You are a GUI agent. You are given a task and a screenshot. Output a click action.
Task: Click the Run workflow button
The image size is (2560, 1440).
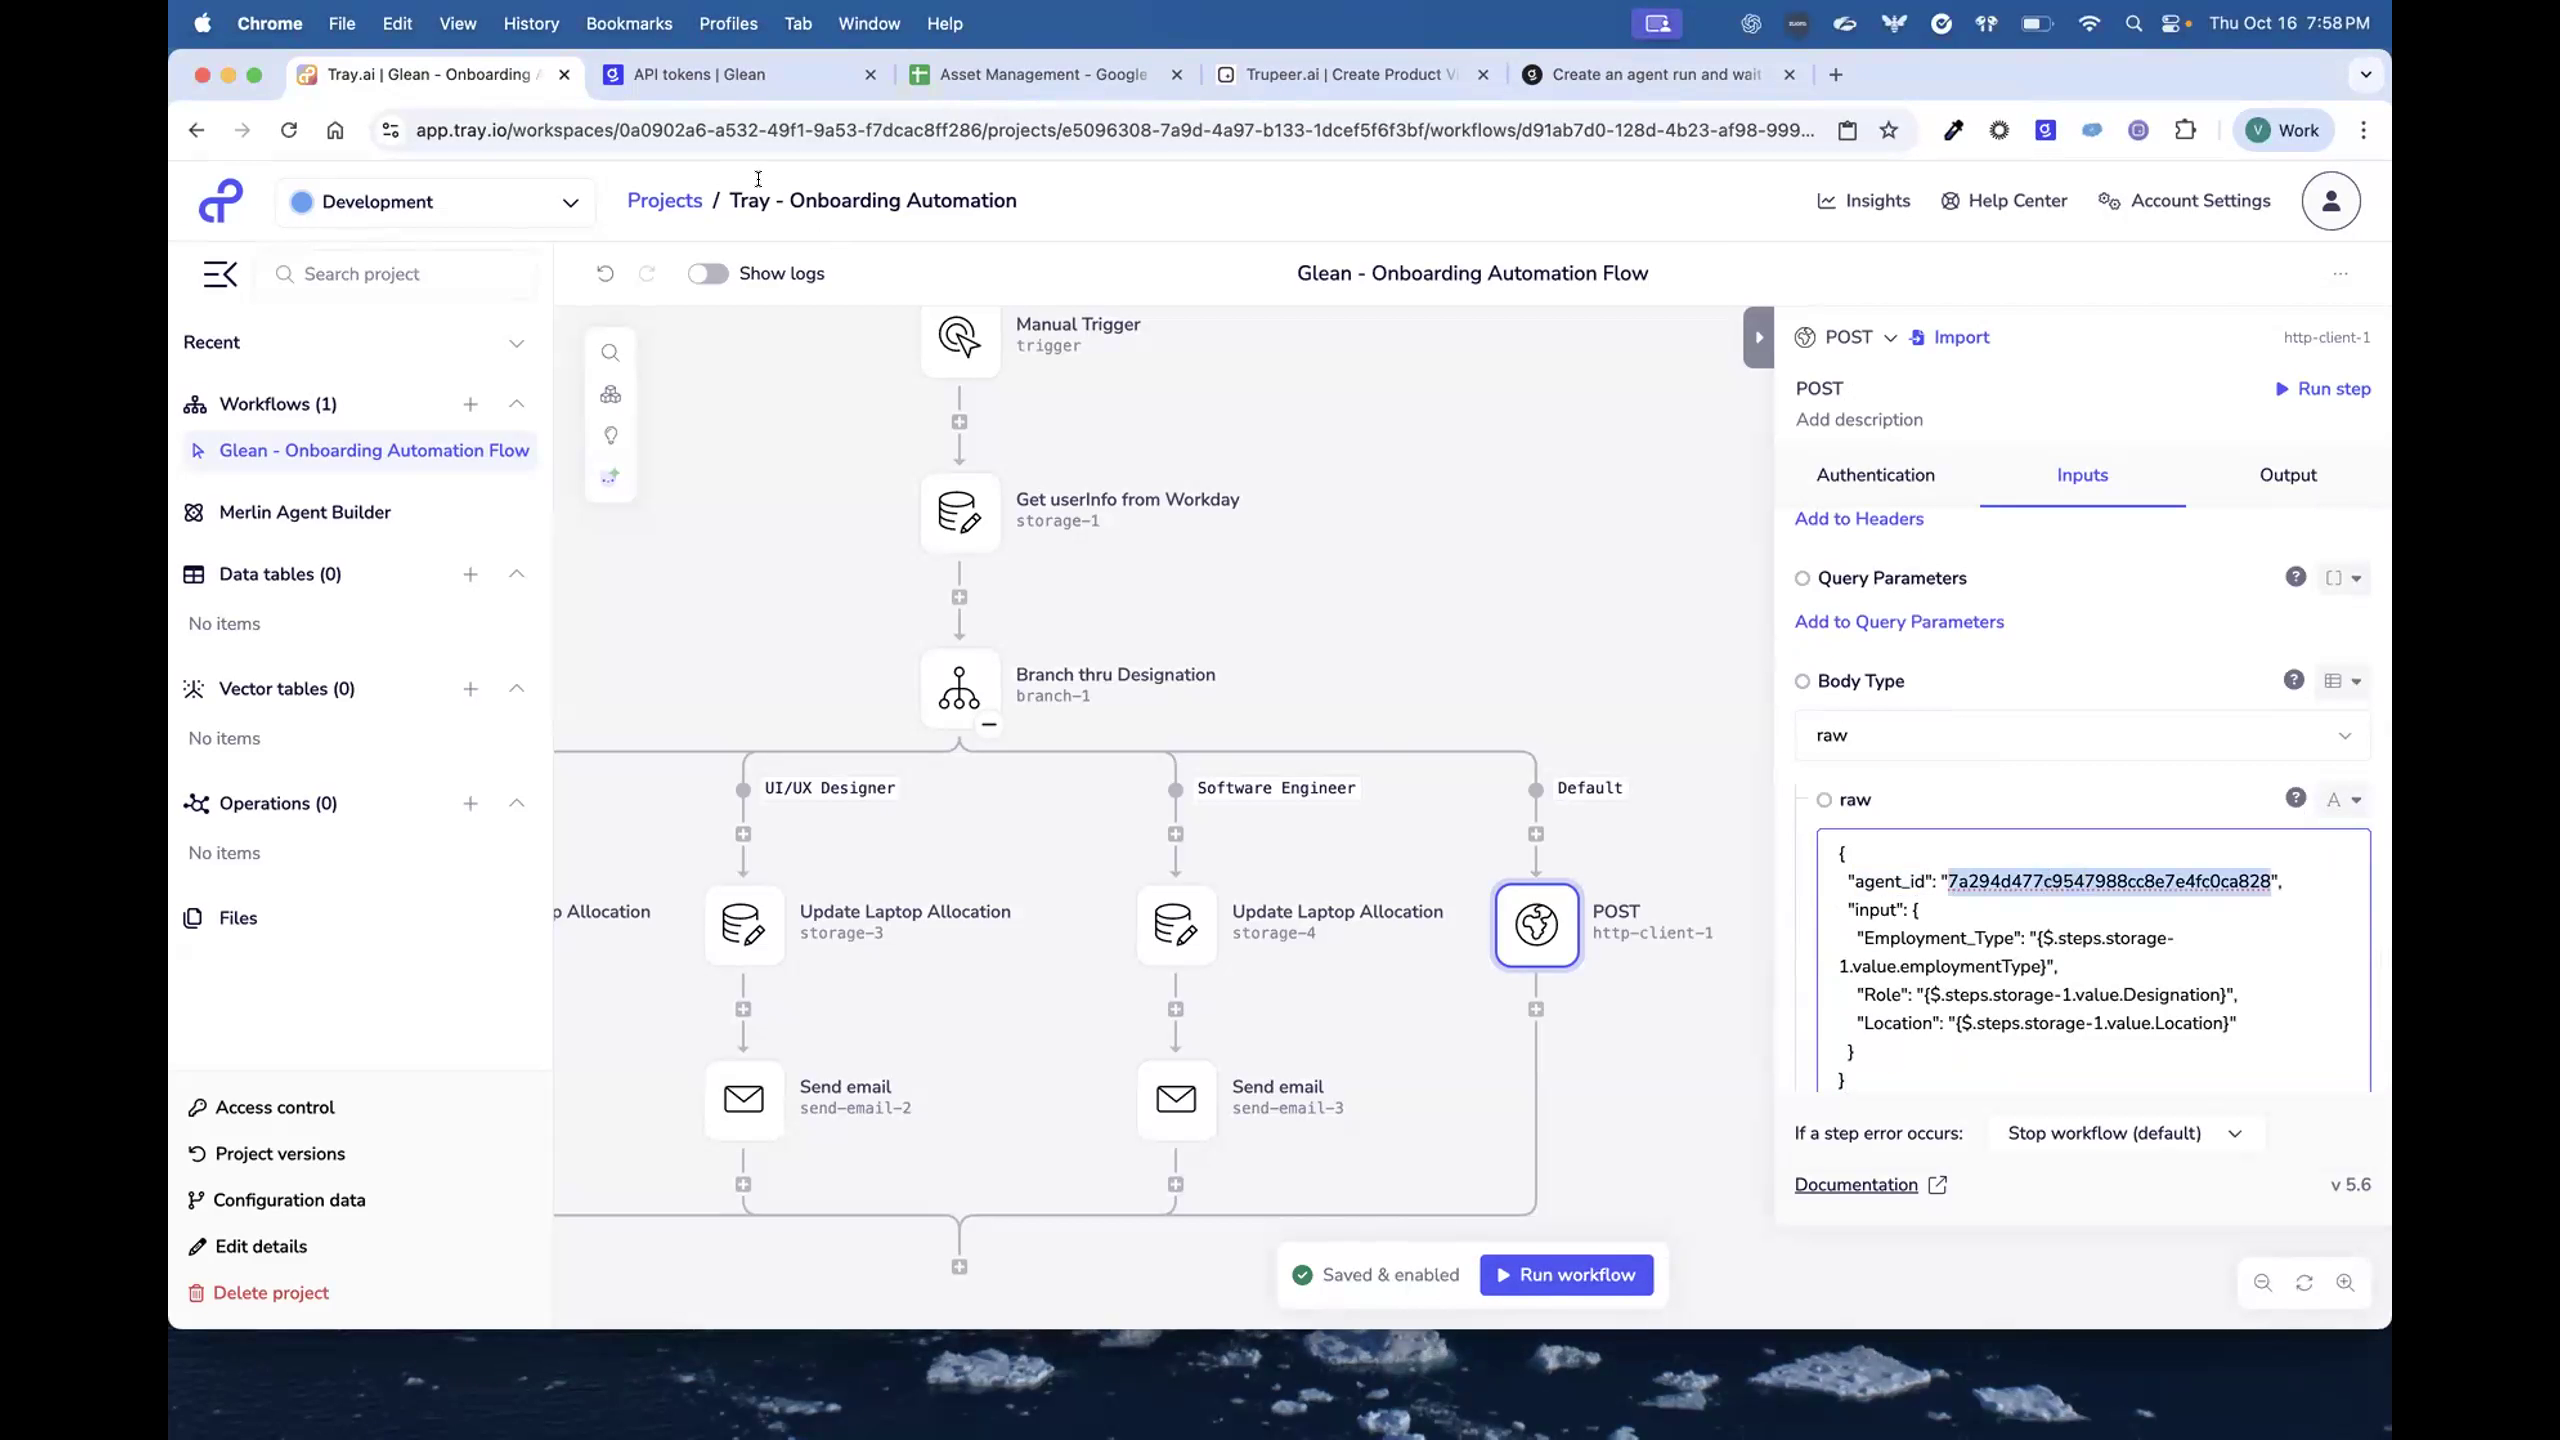coord(1565,1274)
